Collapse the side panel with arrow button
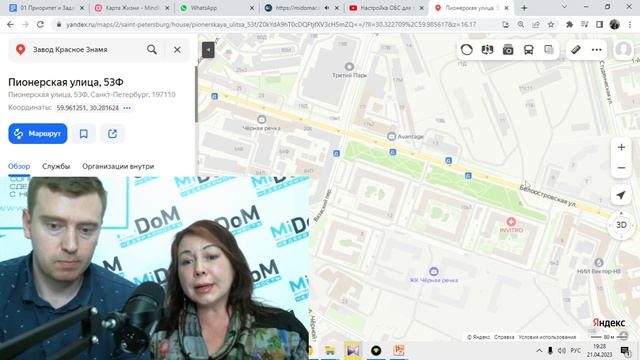The width and height of the screenshot is (640, 360). click(208, 50)
